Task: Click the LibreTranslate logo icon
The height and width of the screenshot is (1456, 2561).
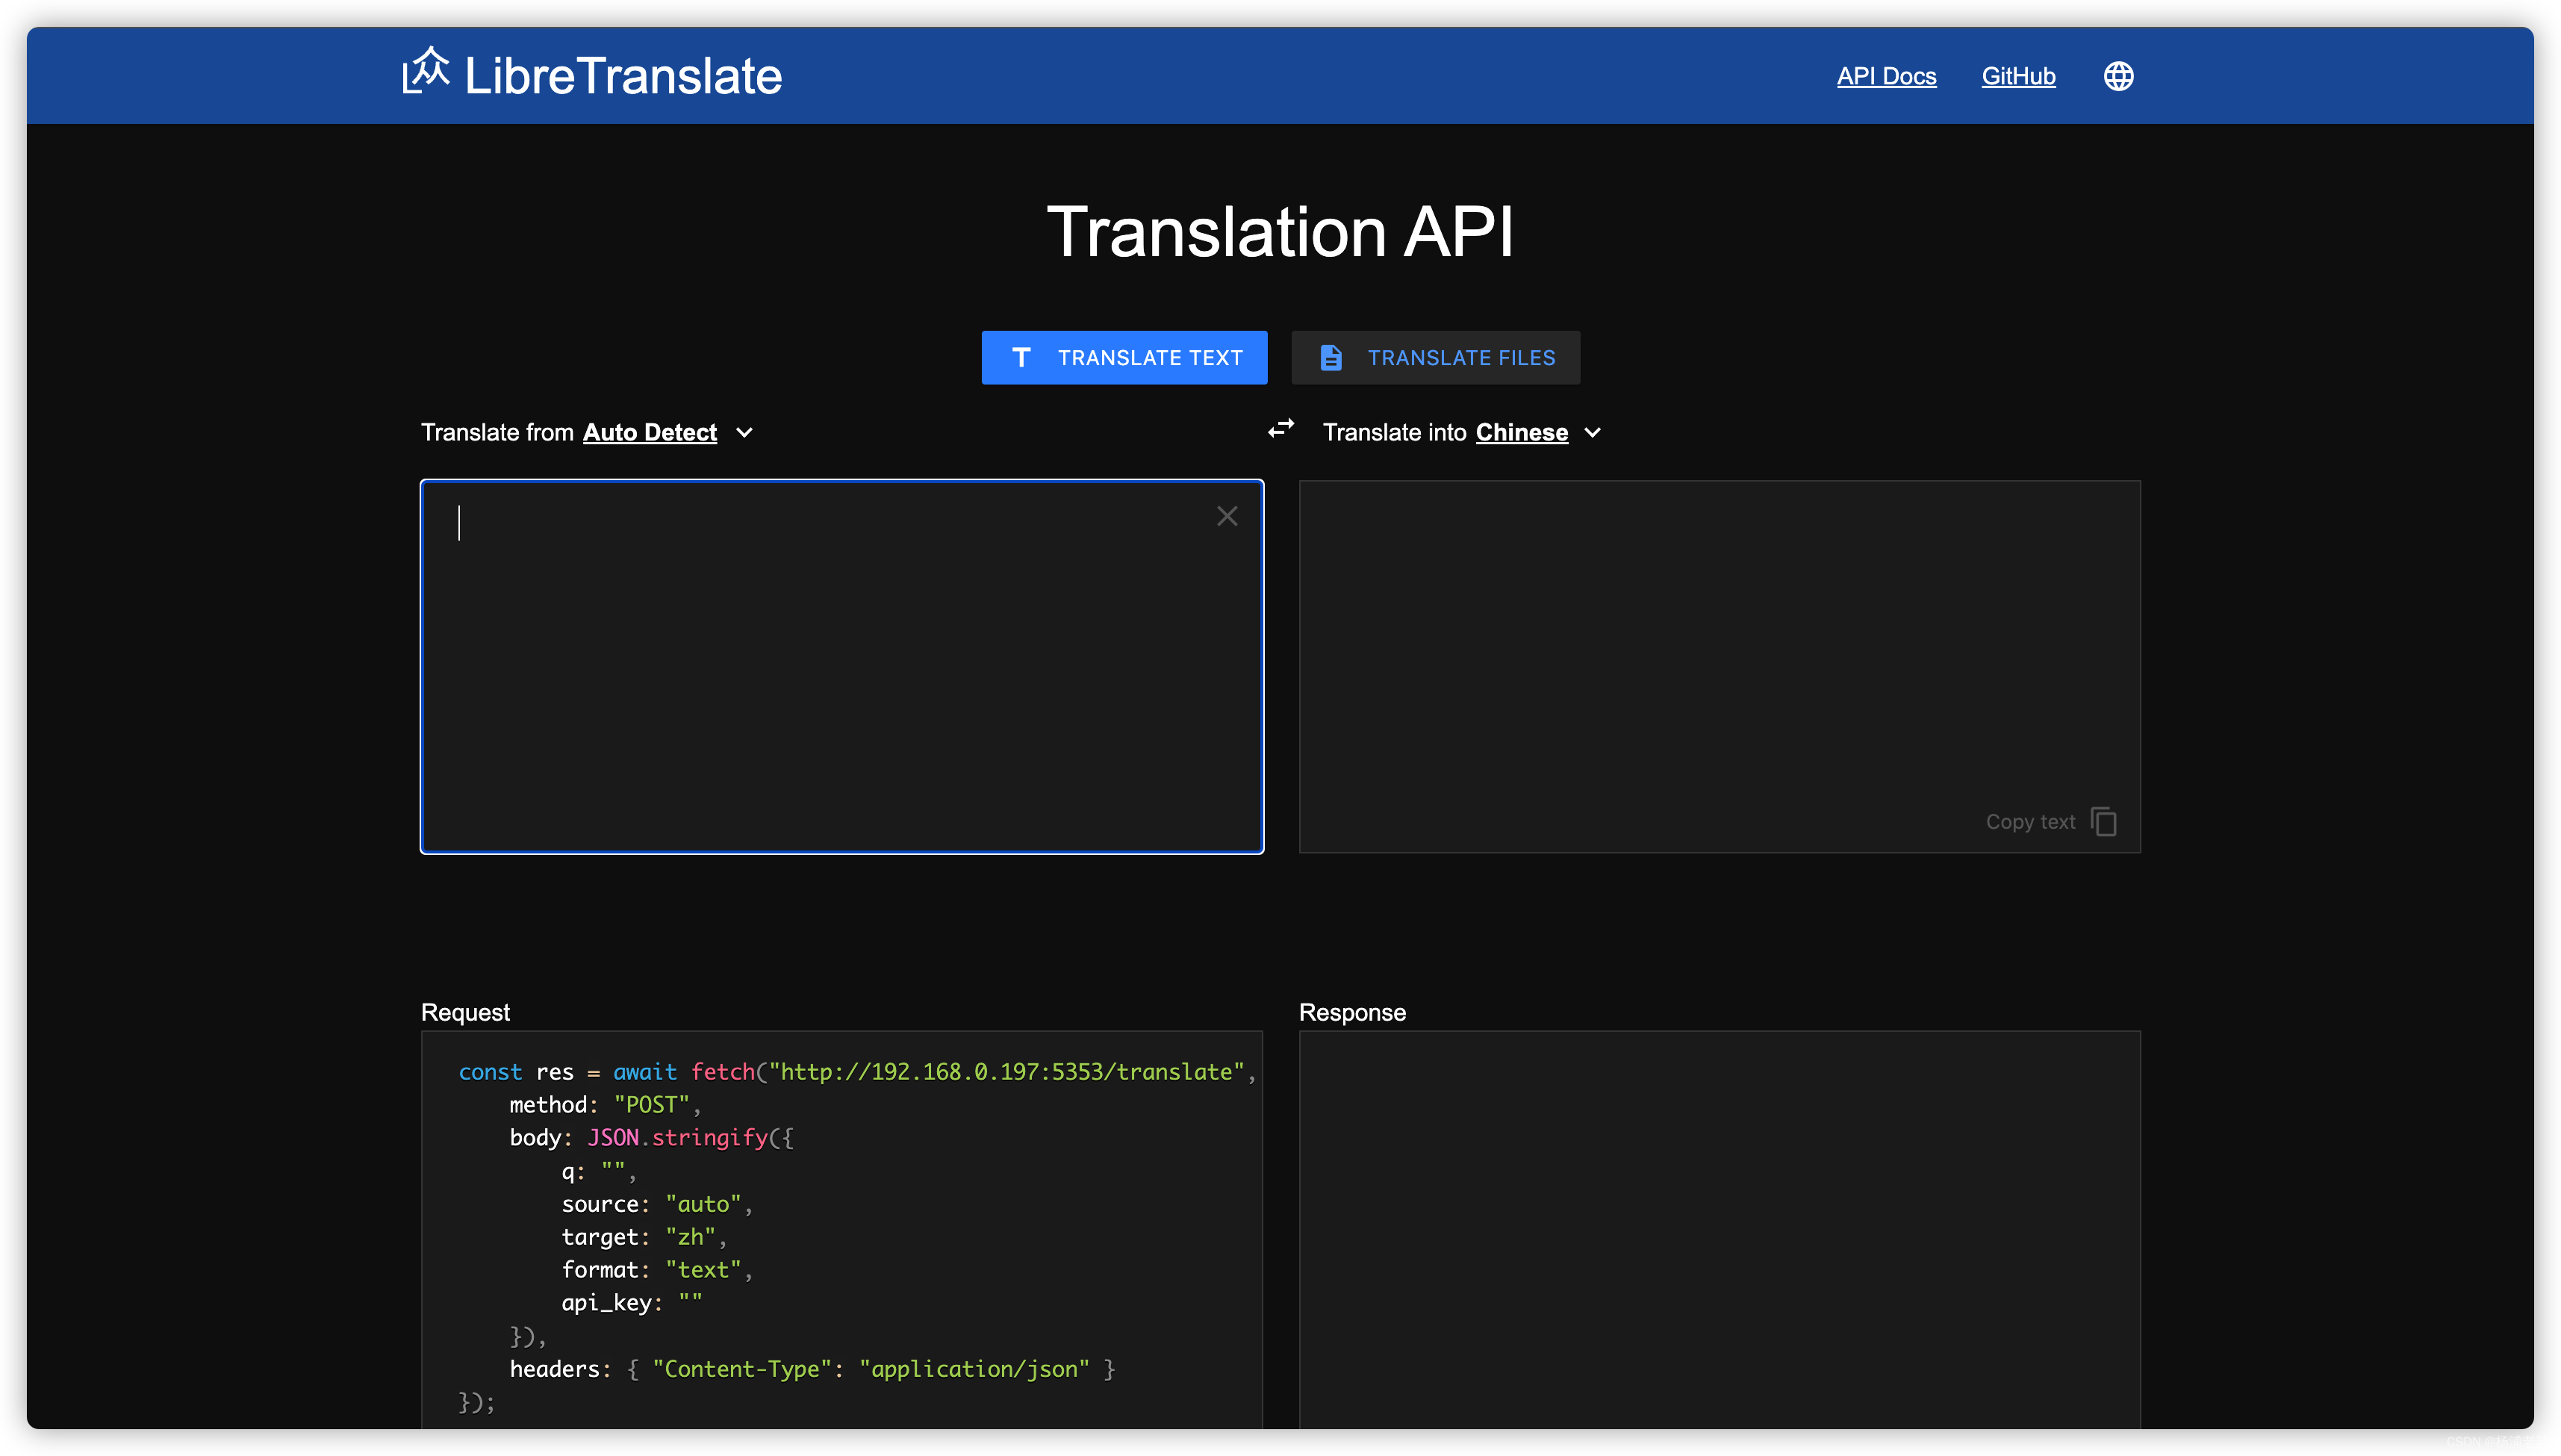Action: (425, 71)
